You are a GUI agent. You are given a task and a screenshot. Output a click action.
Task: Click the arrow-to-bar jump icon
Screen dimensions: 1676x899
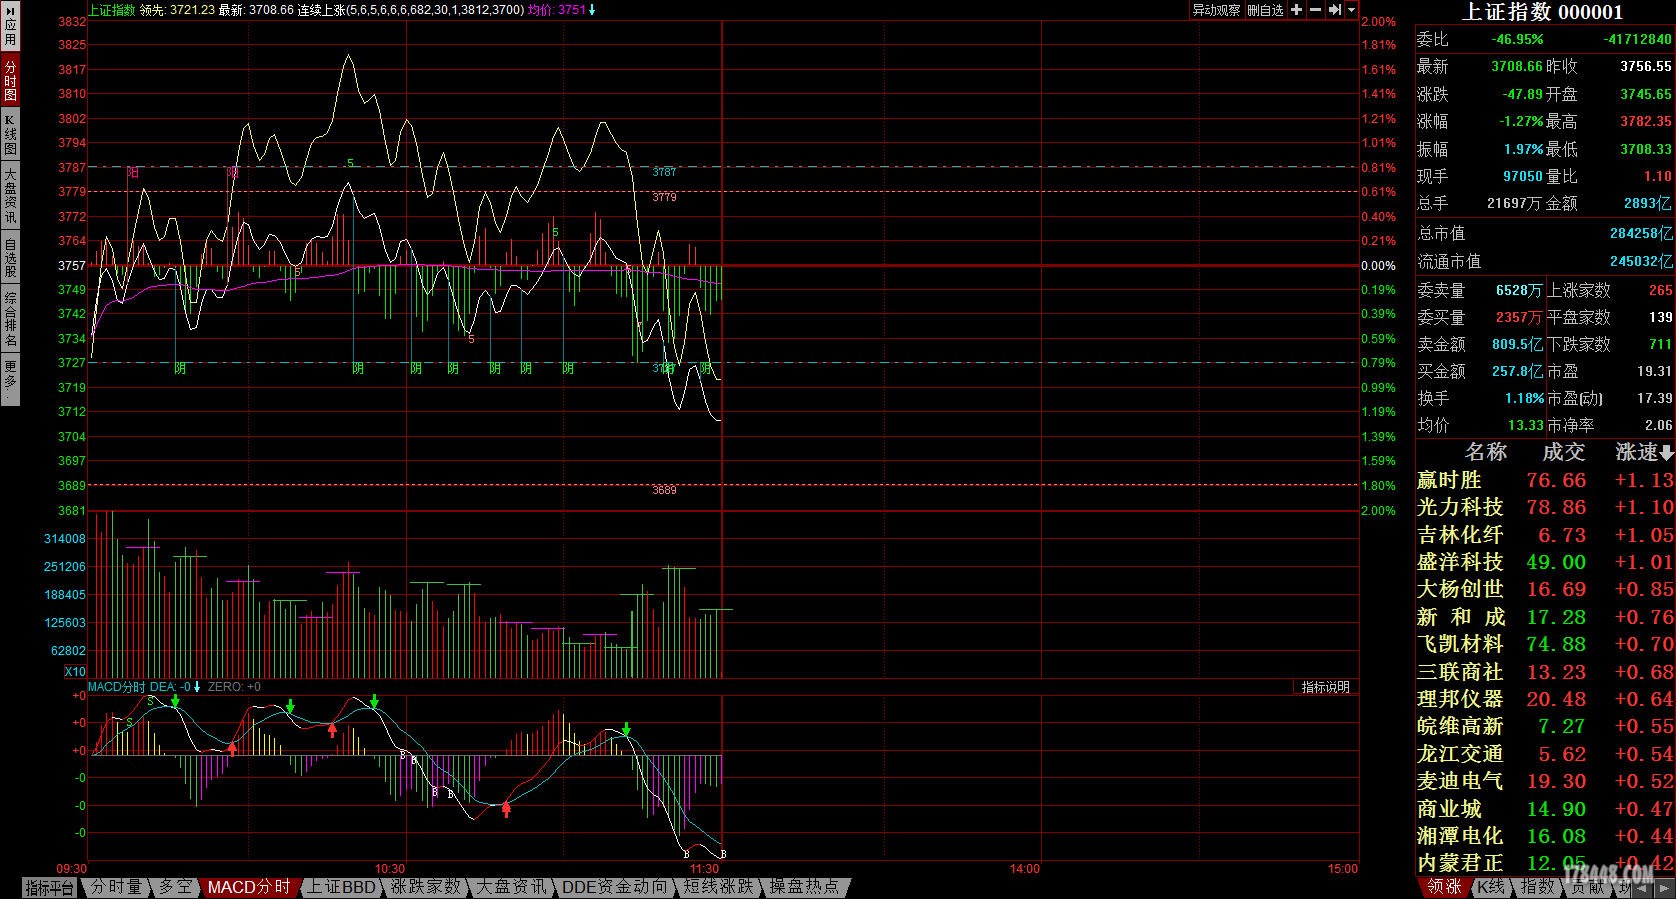pyautogui.click(x=1335, y=10)
